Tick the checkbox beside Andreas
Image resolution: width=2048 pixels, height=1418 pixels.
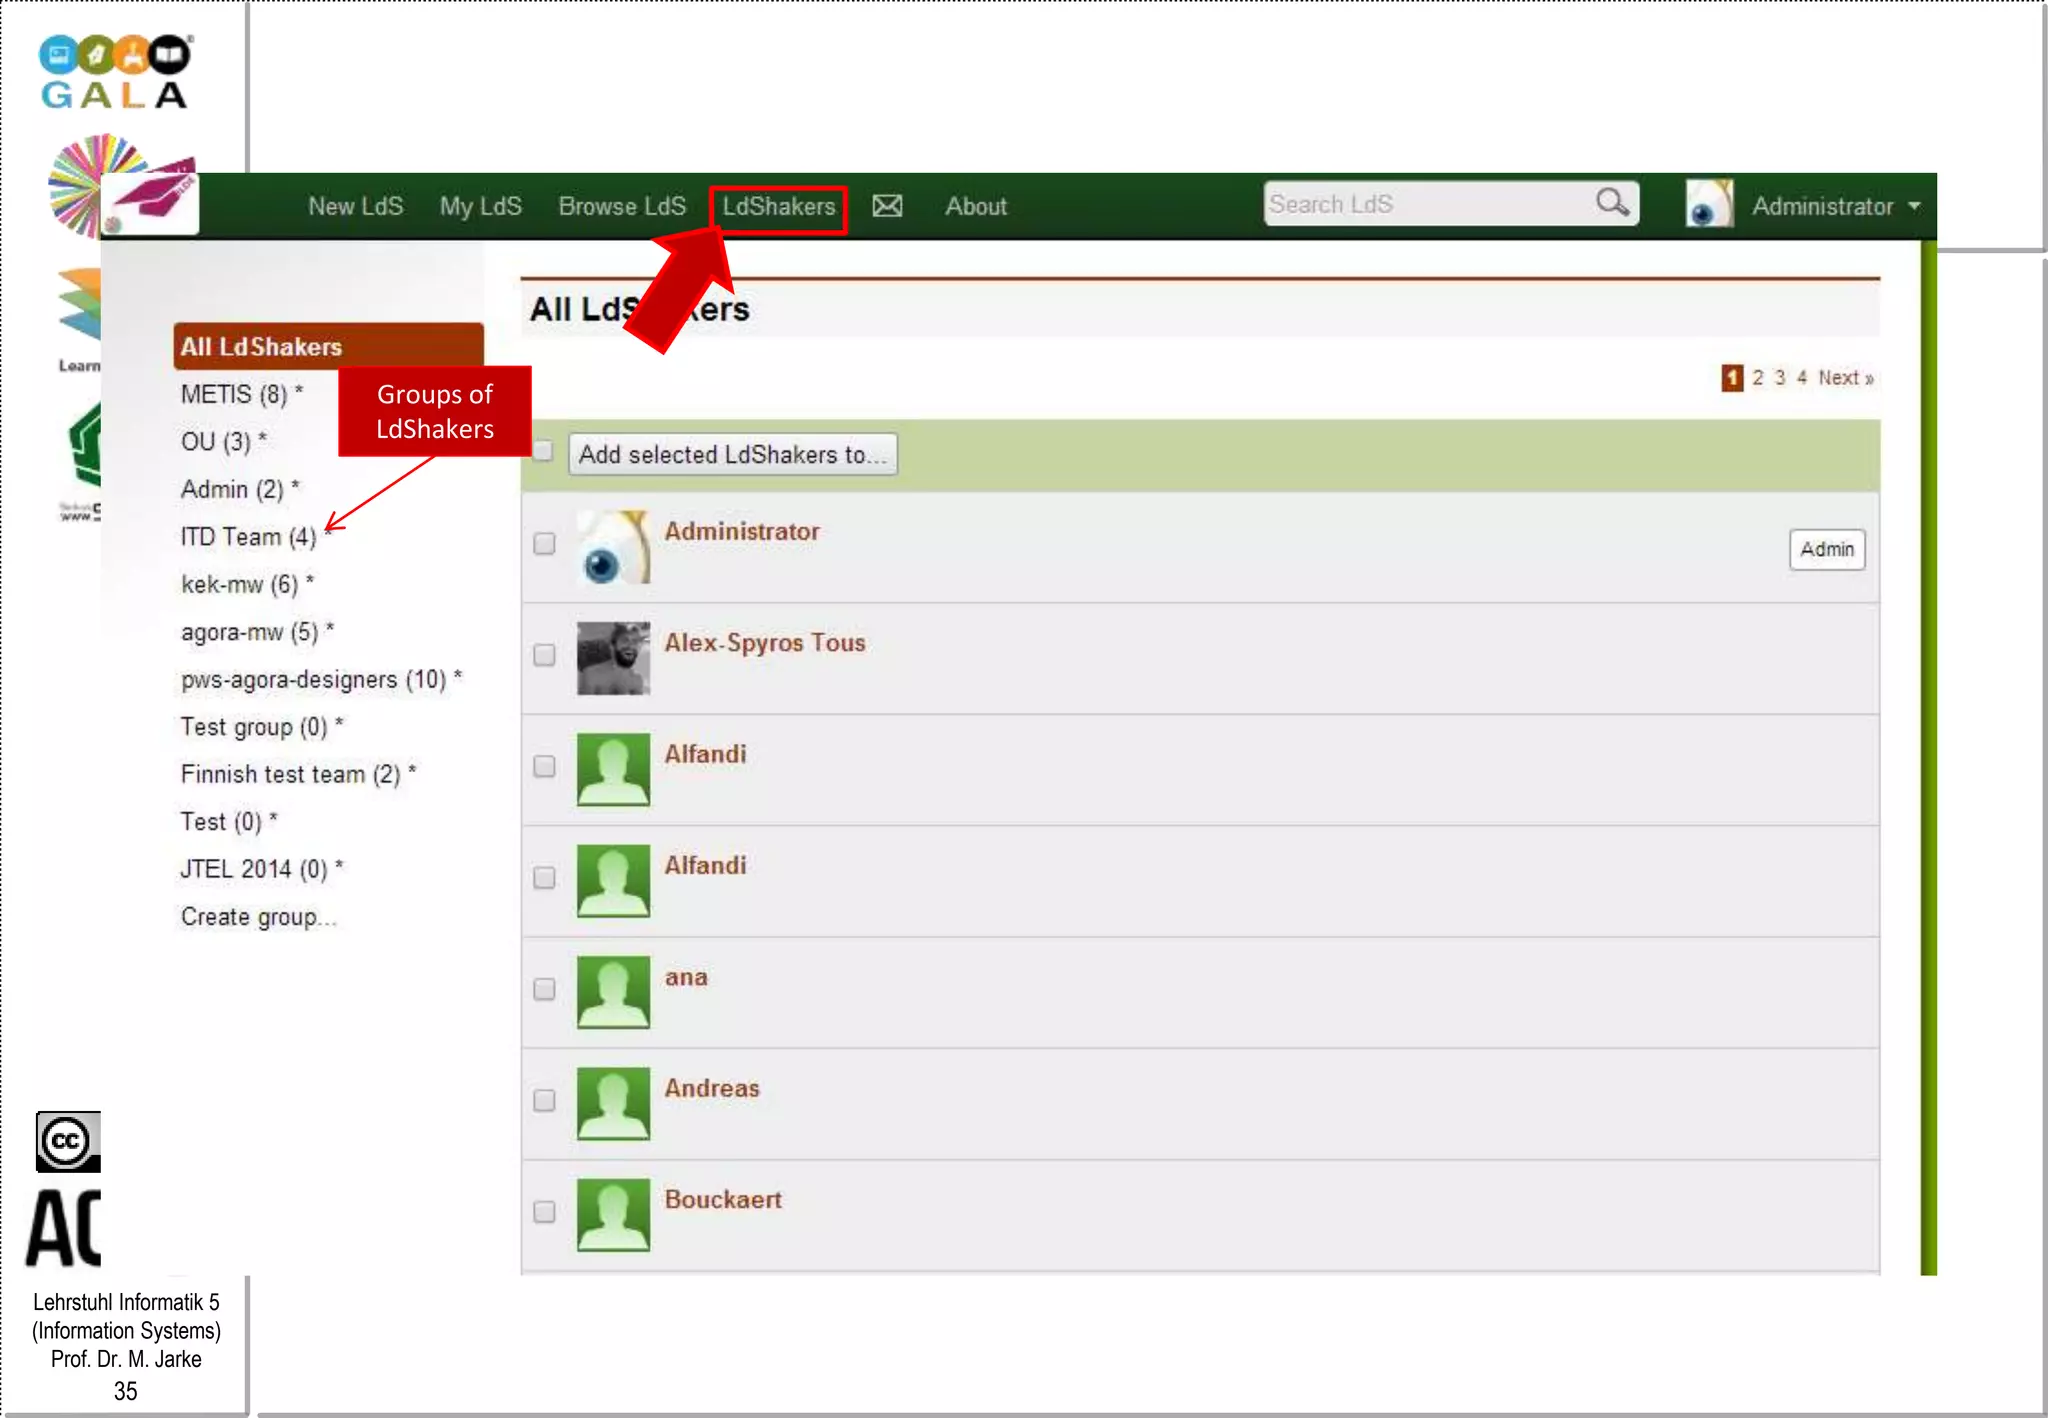(x=544, y=1100)
